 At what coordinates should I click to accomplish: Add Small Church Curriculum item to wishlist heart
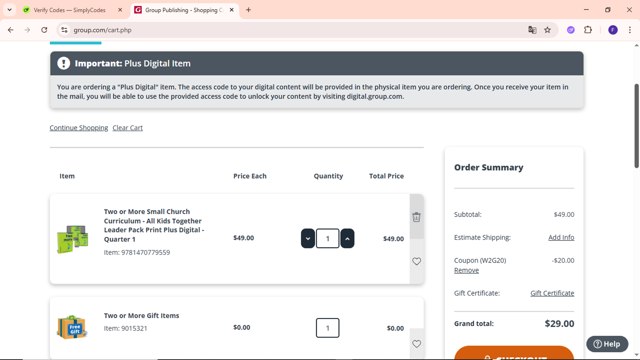(x=416, y=261)
